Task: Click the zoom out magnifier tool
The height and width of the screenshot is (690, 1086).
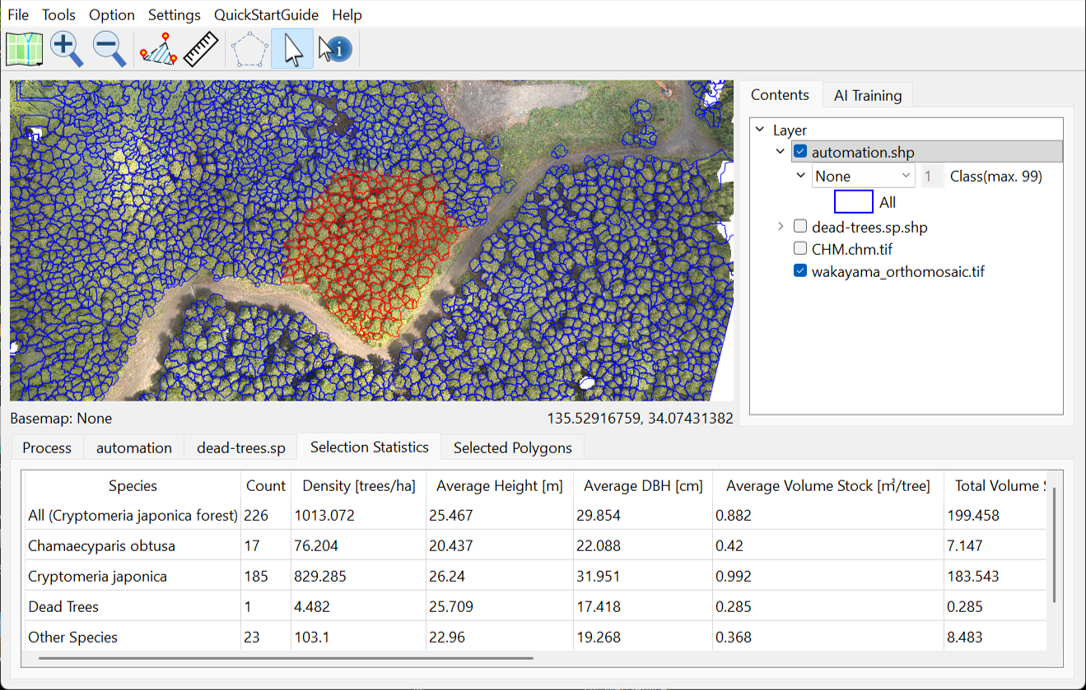Action: [108, 48]
